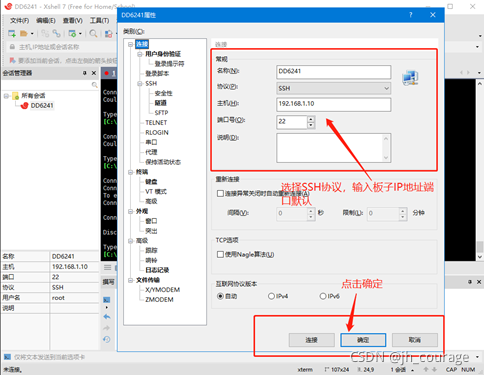Click the magnifier search toolbar icon

(93, 33)
